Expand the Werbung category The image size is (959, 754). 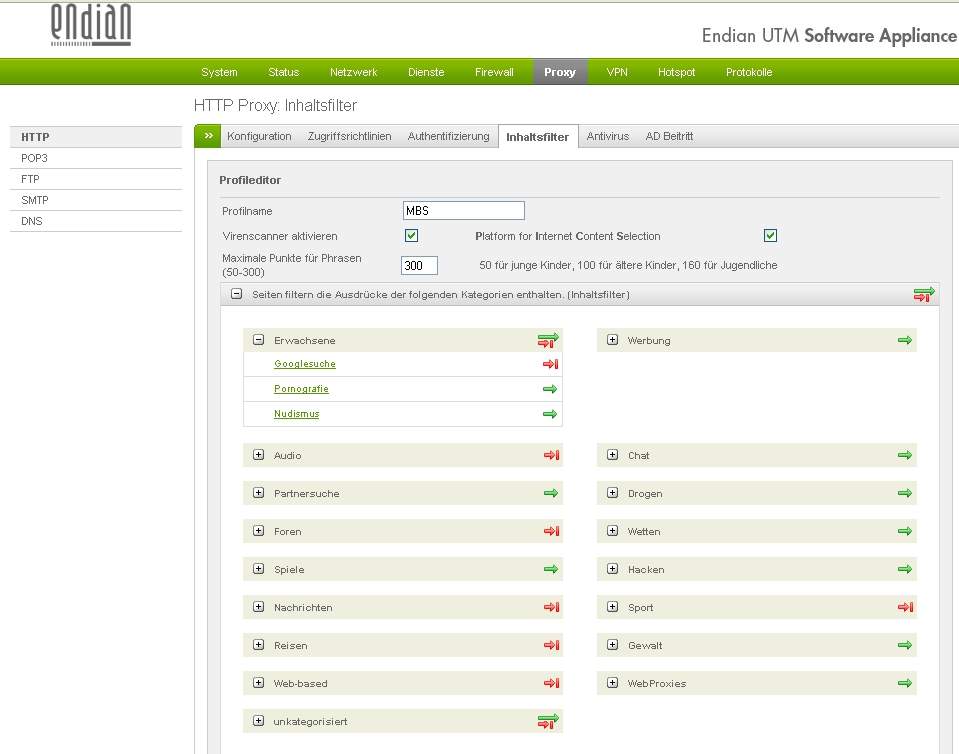(x=612, y=339)
